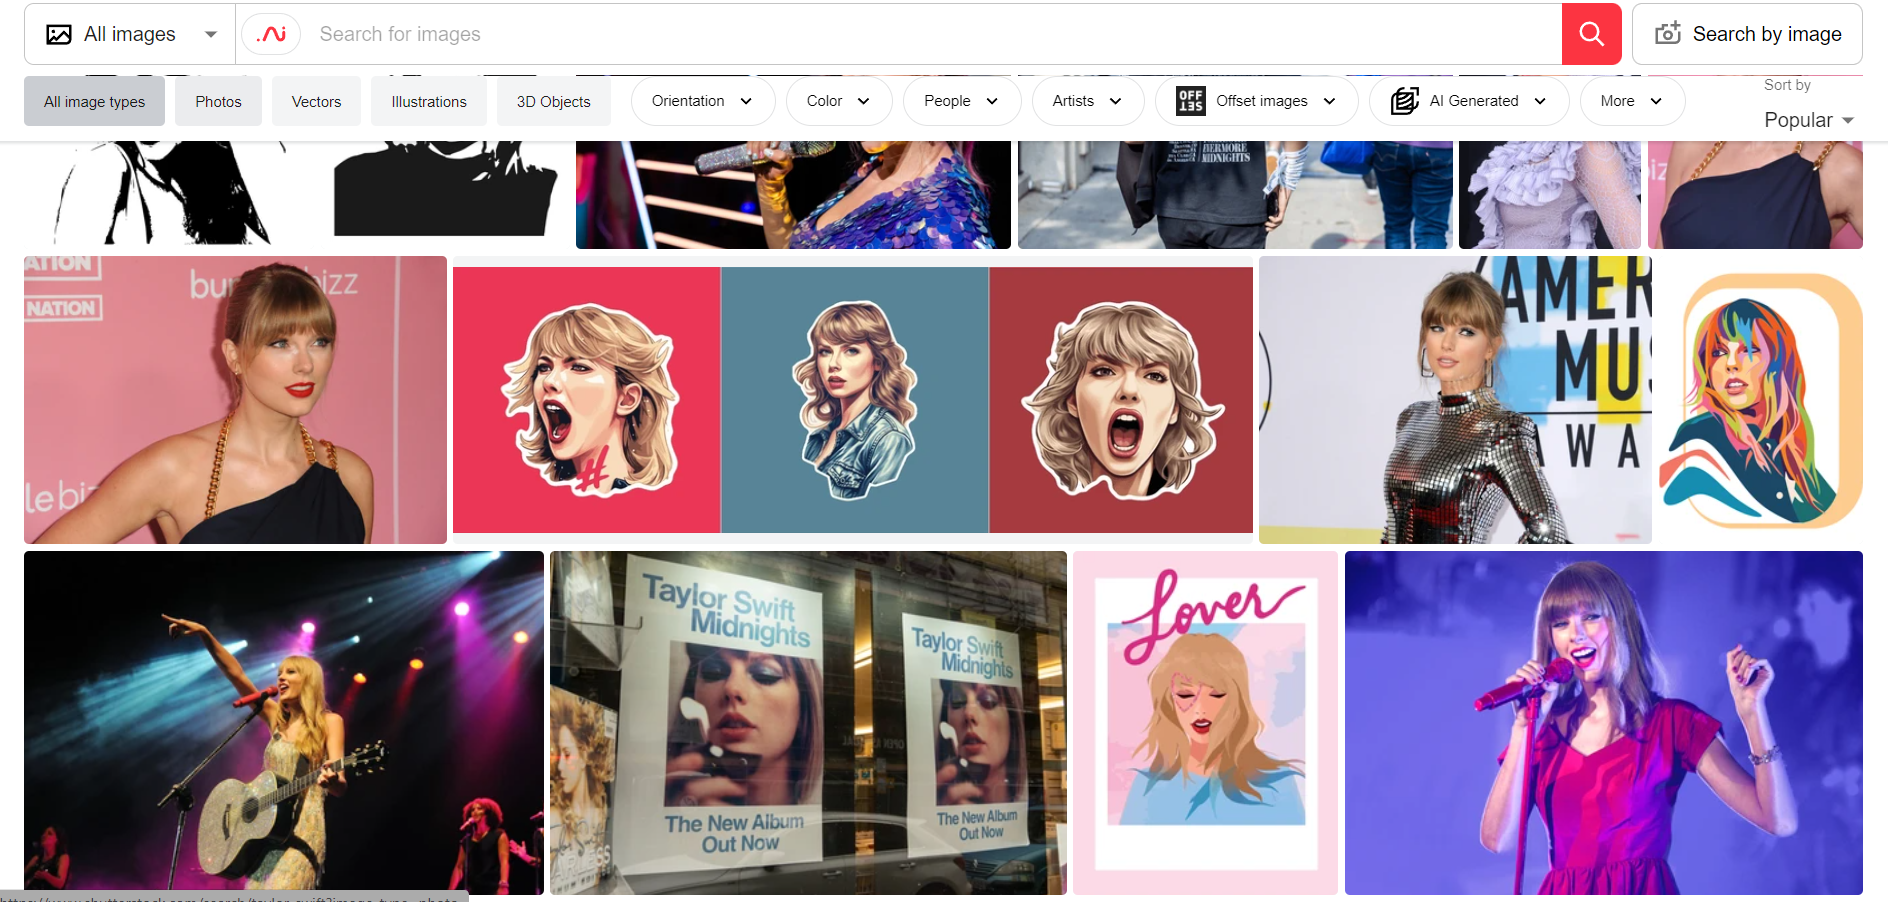The width and height of the screenshot is (1888, 902).
Task: Open the blue sequin outfit stage photo
Action: click(793, 194)
